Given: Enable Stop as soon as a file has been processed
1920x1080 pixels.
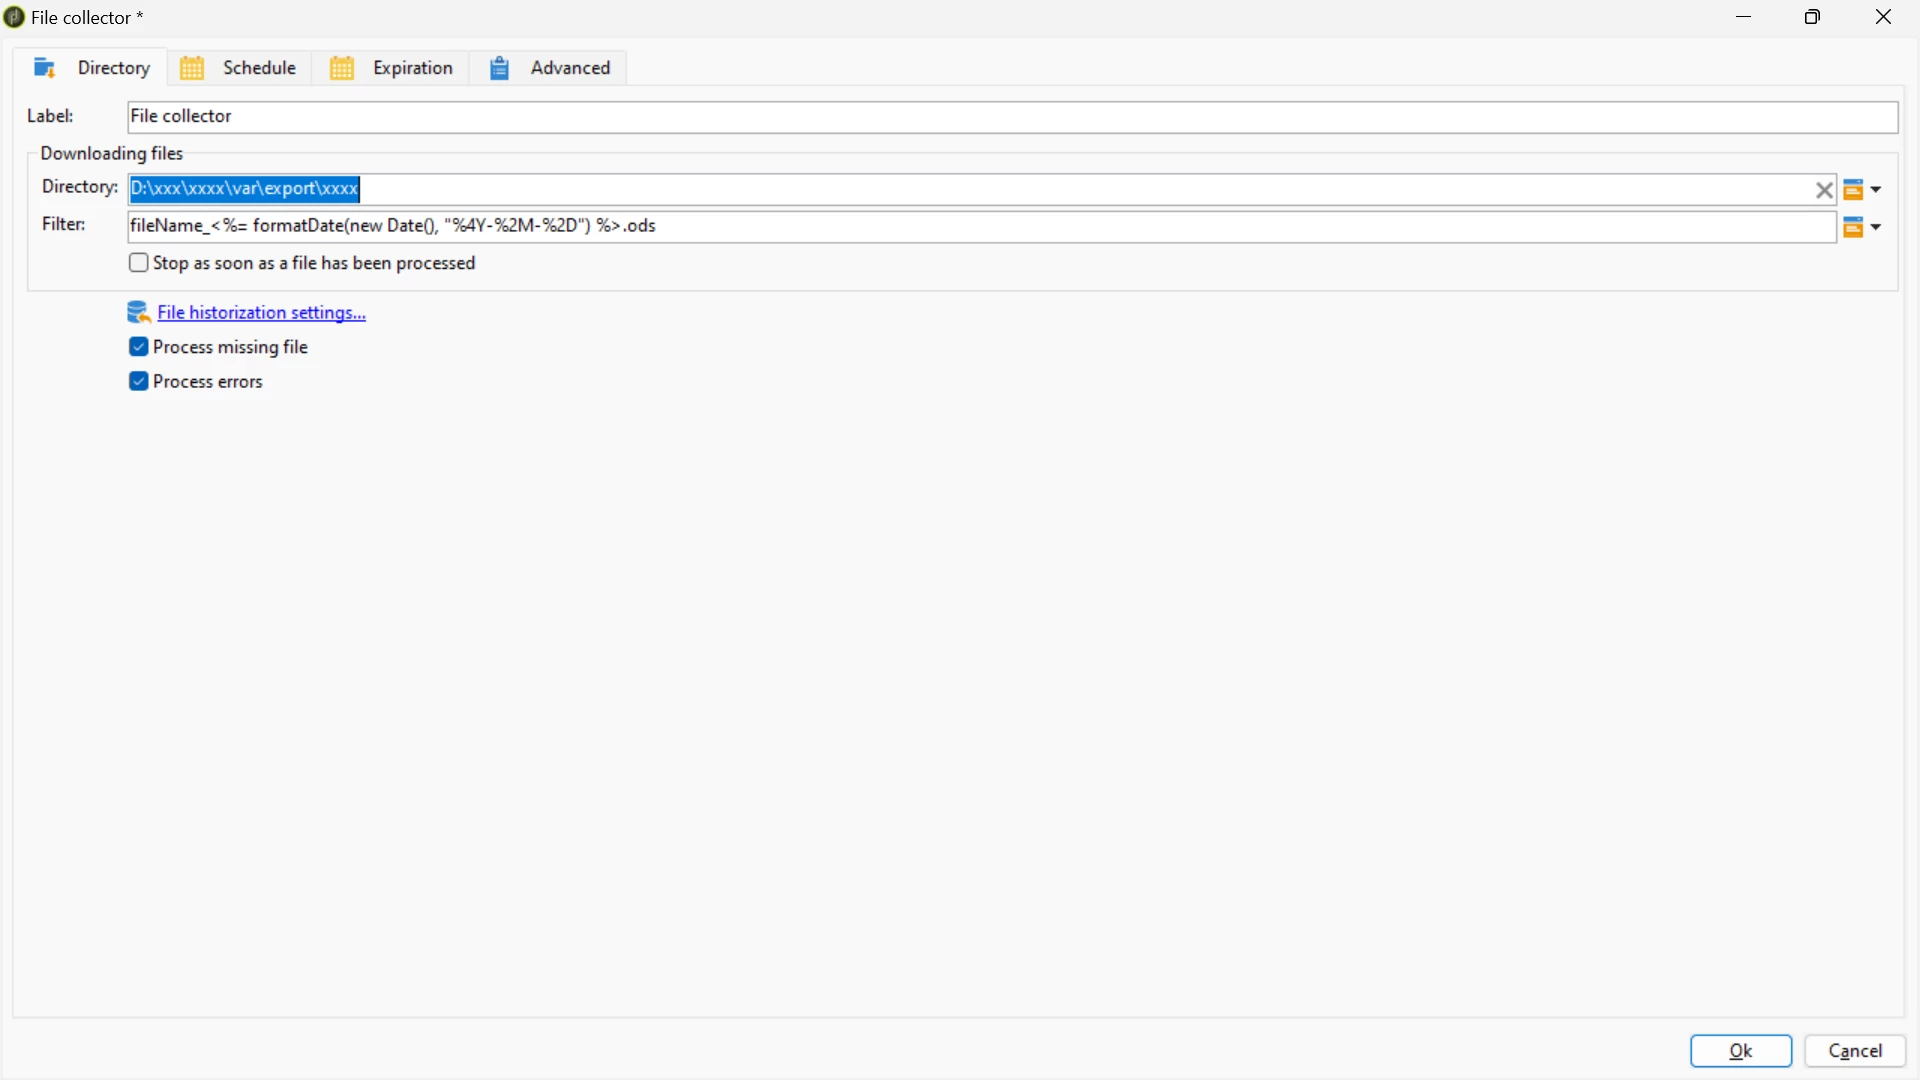Looking at the screenshot, I should (x=139, y=263).
